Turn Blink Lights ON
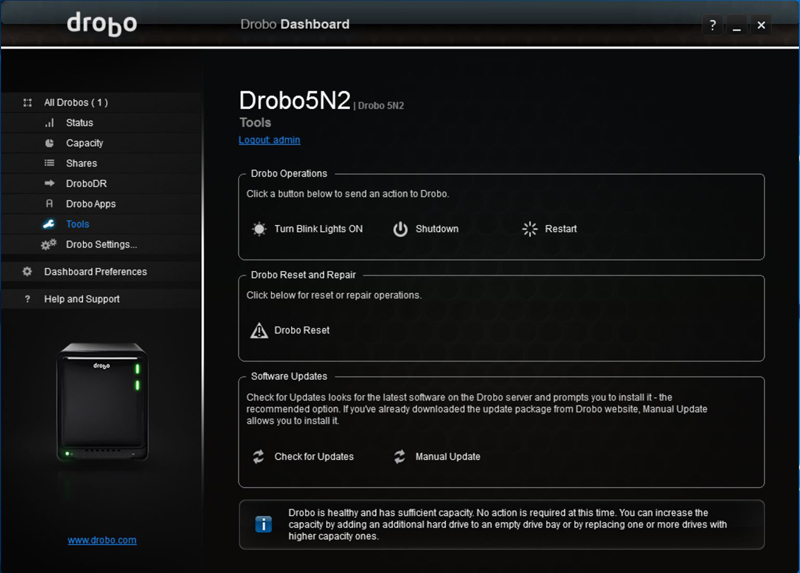 point(318,229)
